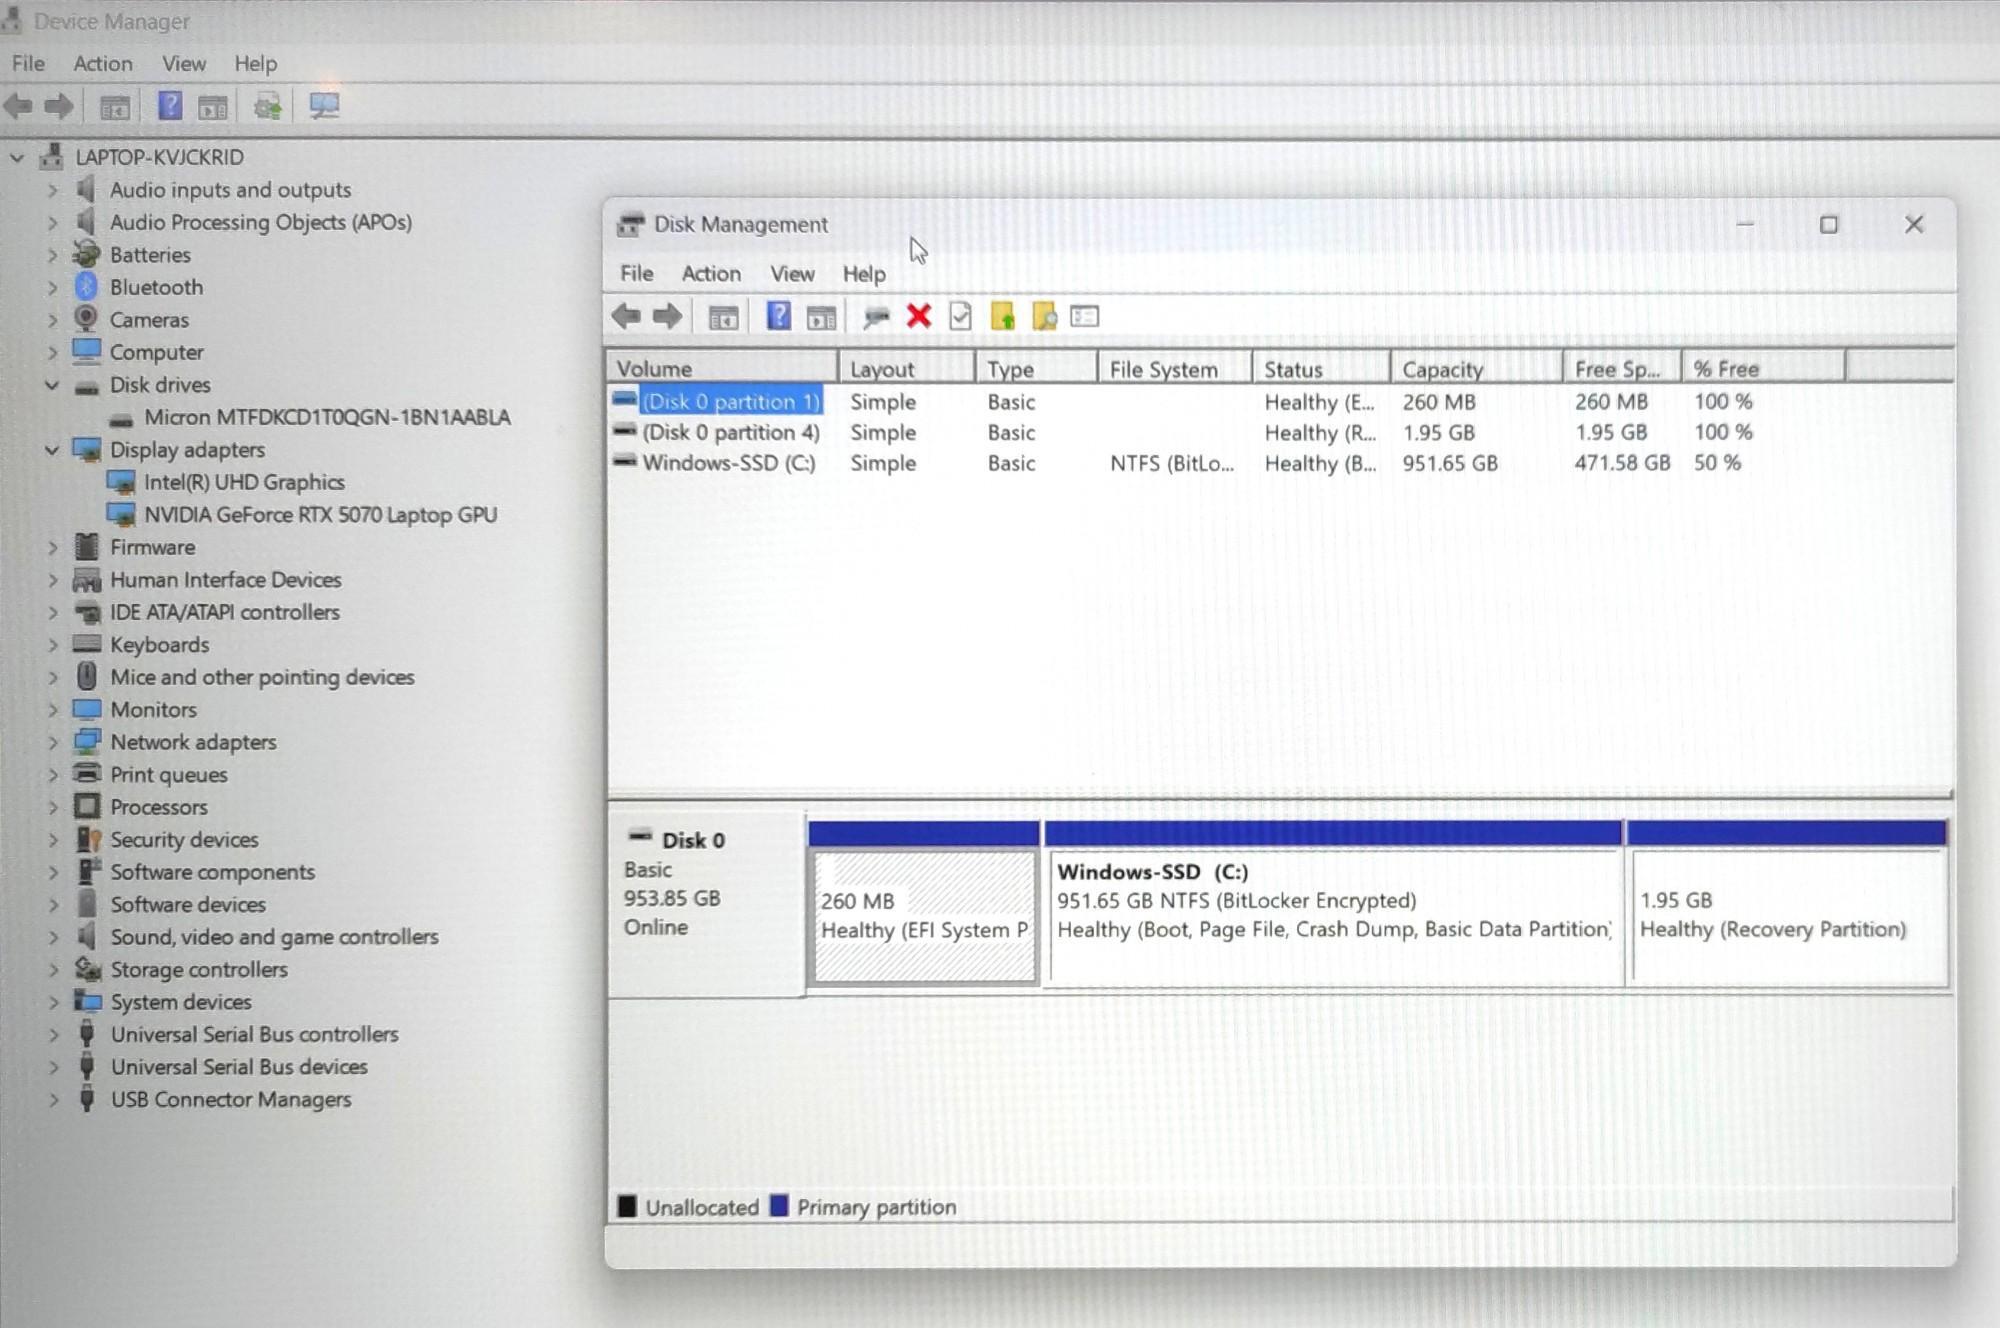Click the Back arrow in Disk Management toolbar
The width and height of the screenshot is (2000, 1328).
point(627,317)
